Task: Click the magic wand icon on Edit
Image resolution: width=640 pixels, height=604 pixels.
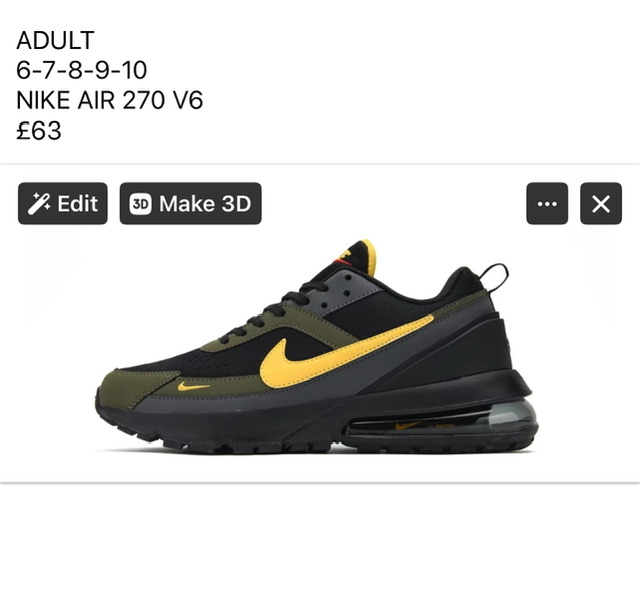Action: coord(39,204)
